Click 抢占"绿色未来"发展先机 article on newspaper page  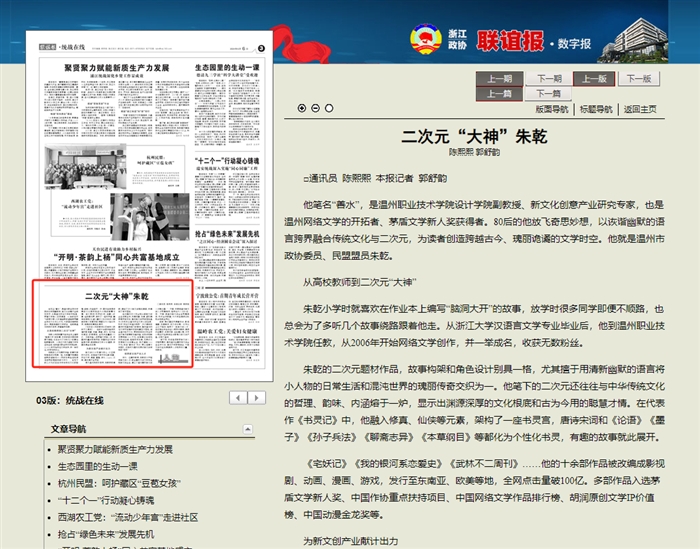[x=227, y=257]
